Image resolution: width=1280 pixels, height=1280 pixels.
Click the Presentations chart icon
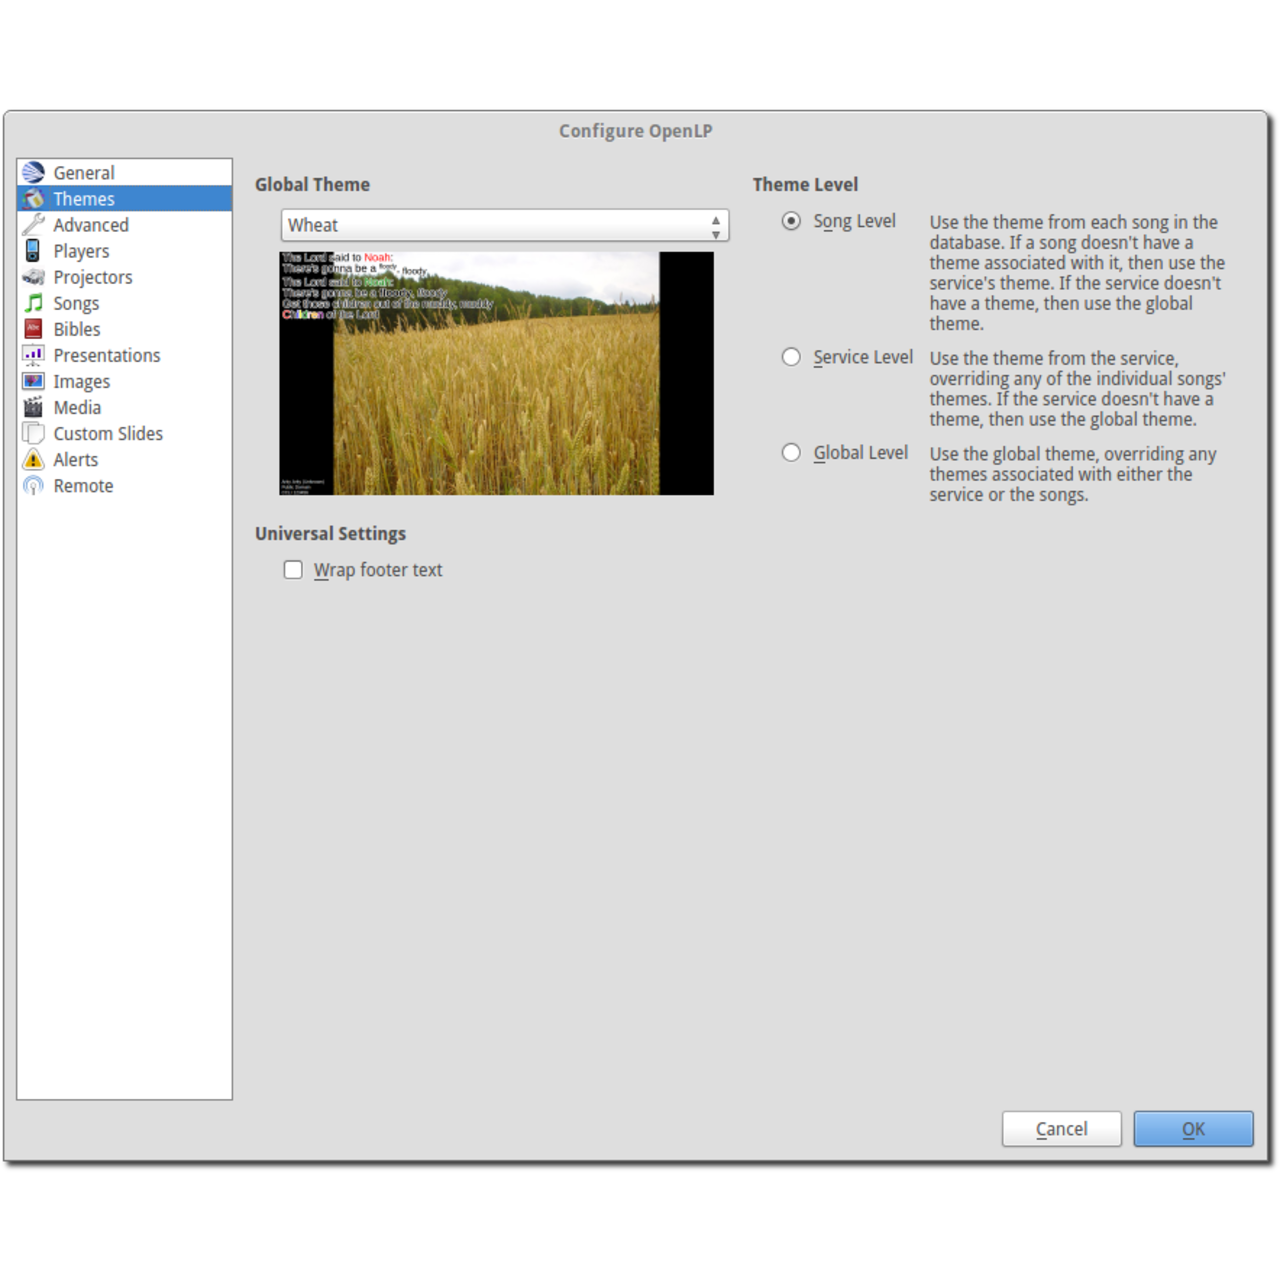click(34, 355)
